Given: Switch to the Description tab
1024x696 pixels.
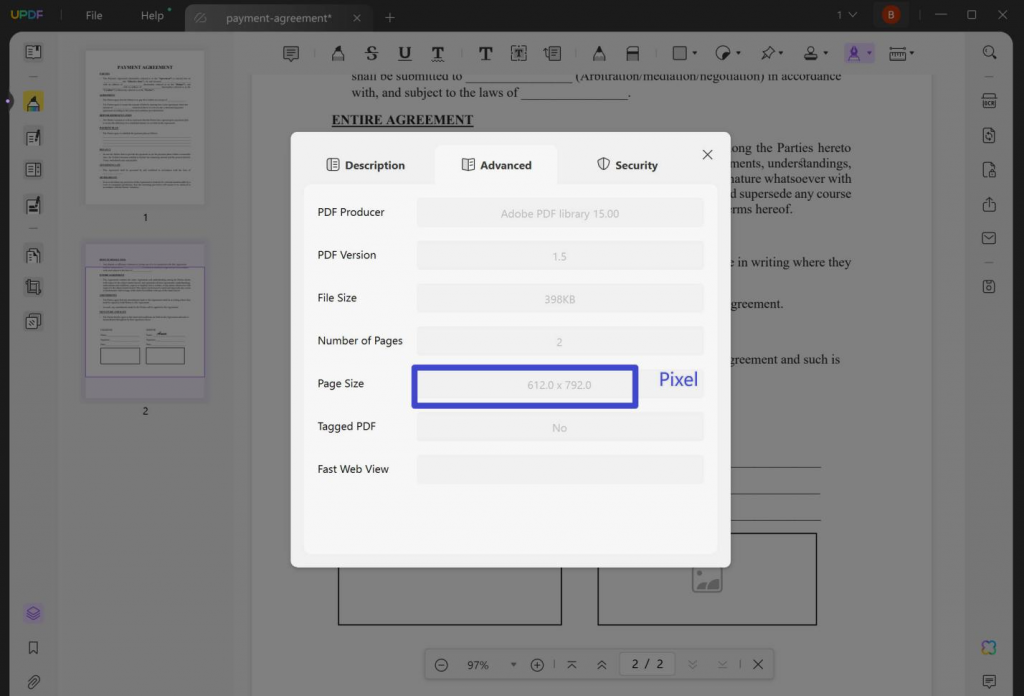Looking at the screenshot, I should pyautogui.click(x=367, y=165).
